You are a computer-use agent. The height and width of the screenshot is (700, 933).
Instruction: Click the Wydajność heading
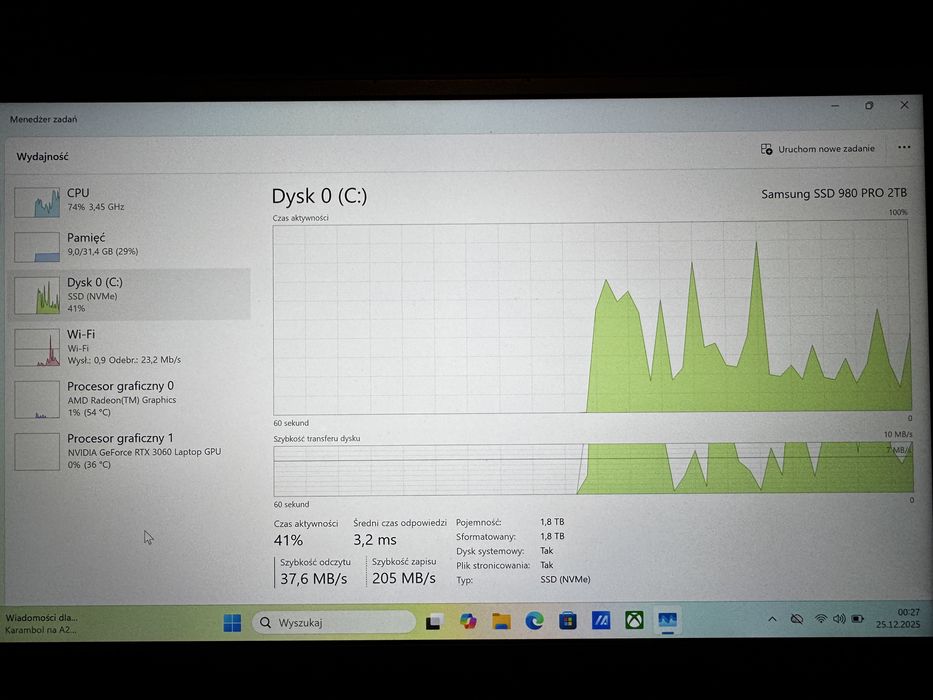42,157
